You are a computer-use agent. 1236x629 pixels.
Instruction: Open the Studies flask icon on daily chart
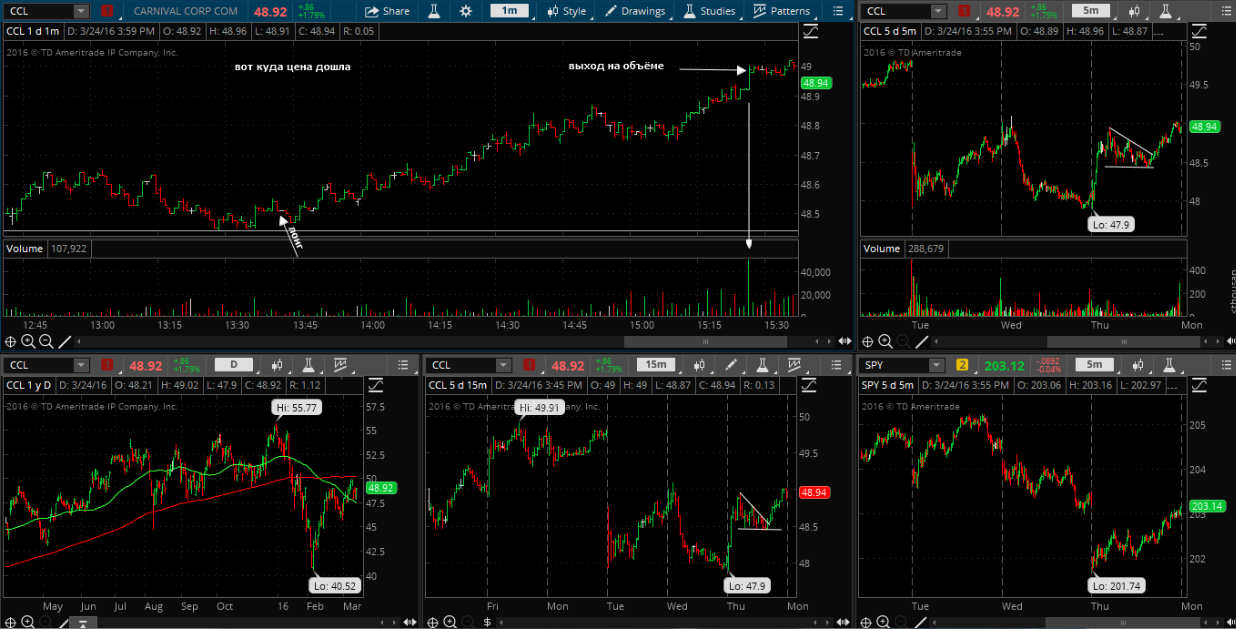click(x=308, y=365)
